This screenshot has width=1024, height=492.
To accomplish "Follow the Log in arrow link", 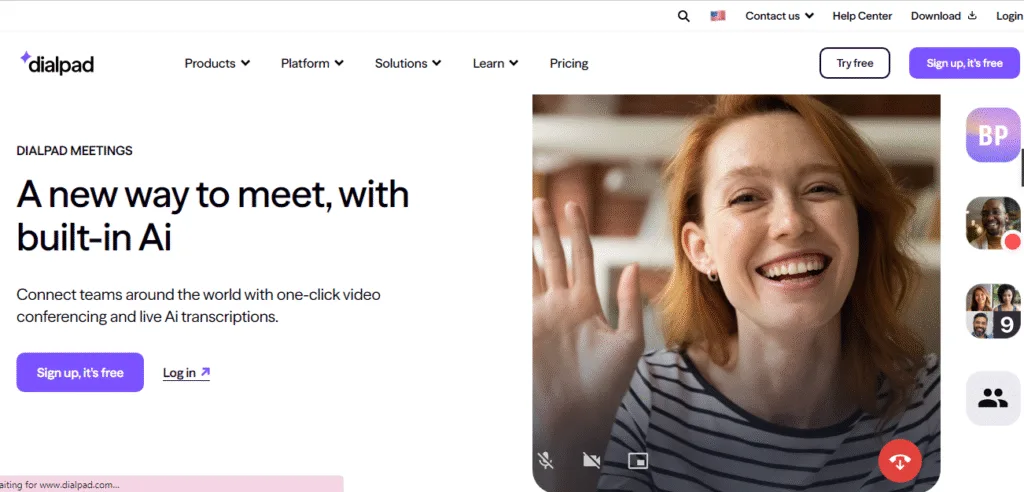I will pos(186,372).
